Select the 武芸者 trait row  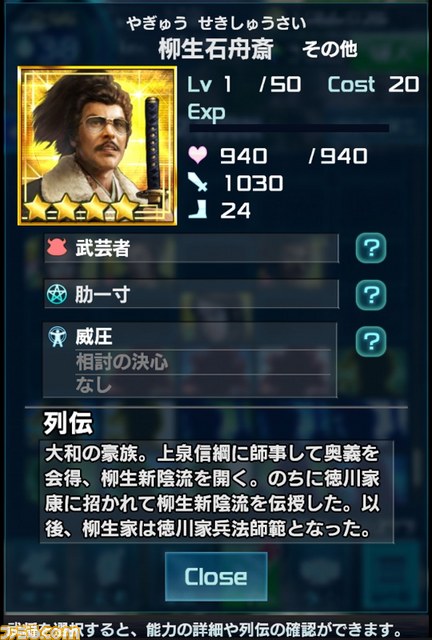(191, 248)
